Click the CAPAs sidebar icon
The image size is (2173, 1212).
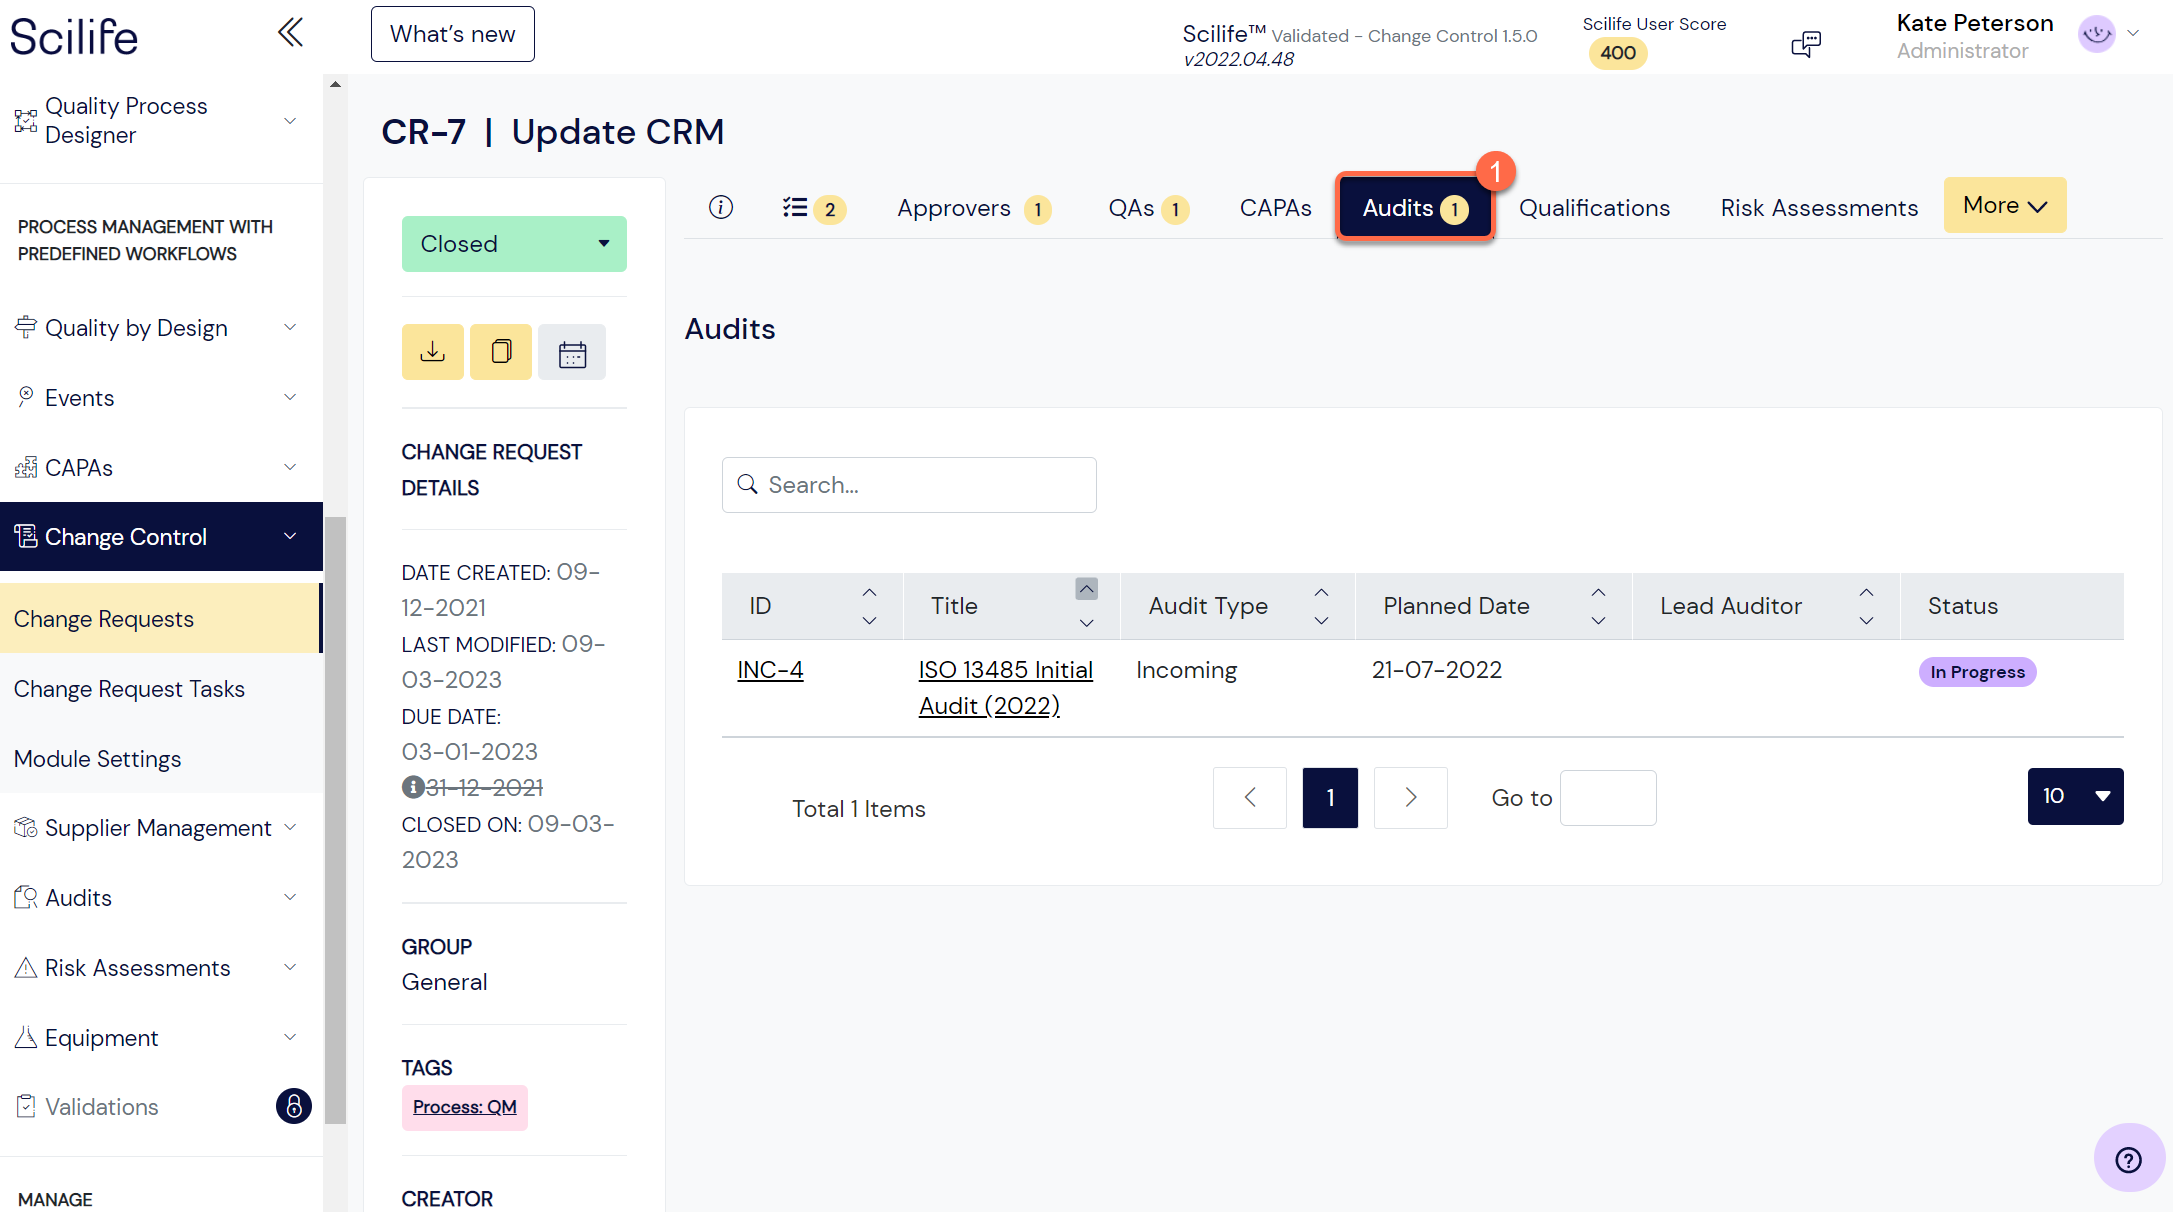pos(26,467)
